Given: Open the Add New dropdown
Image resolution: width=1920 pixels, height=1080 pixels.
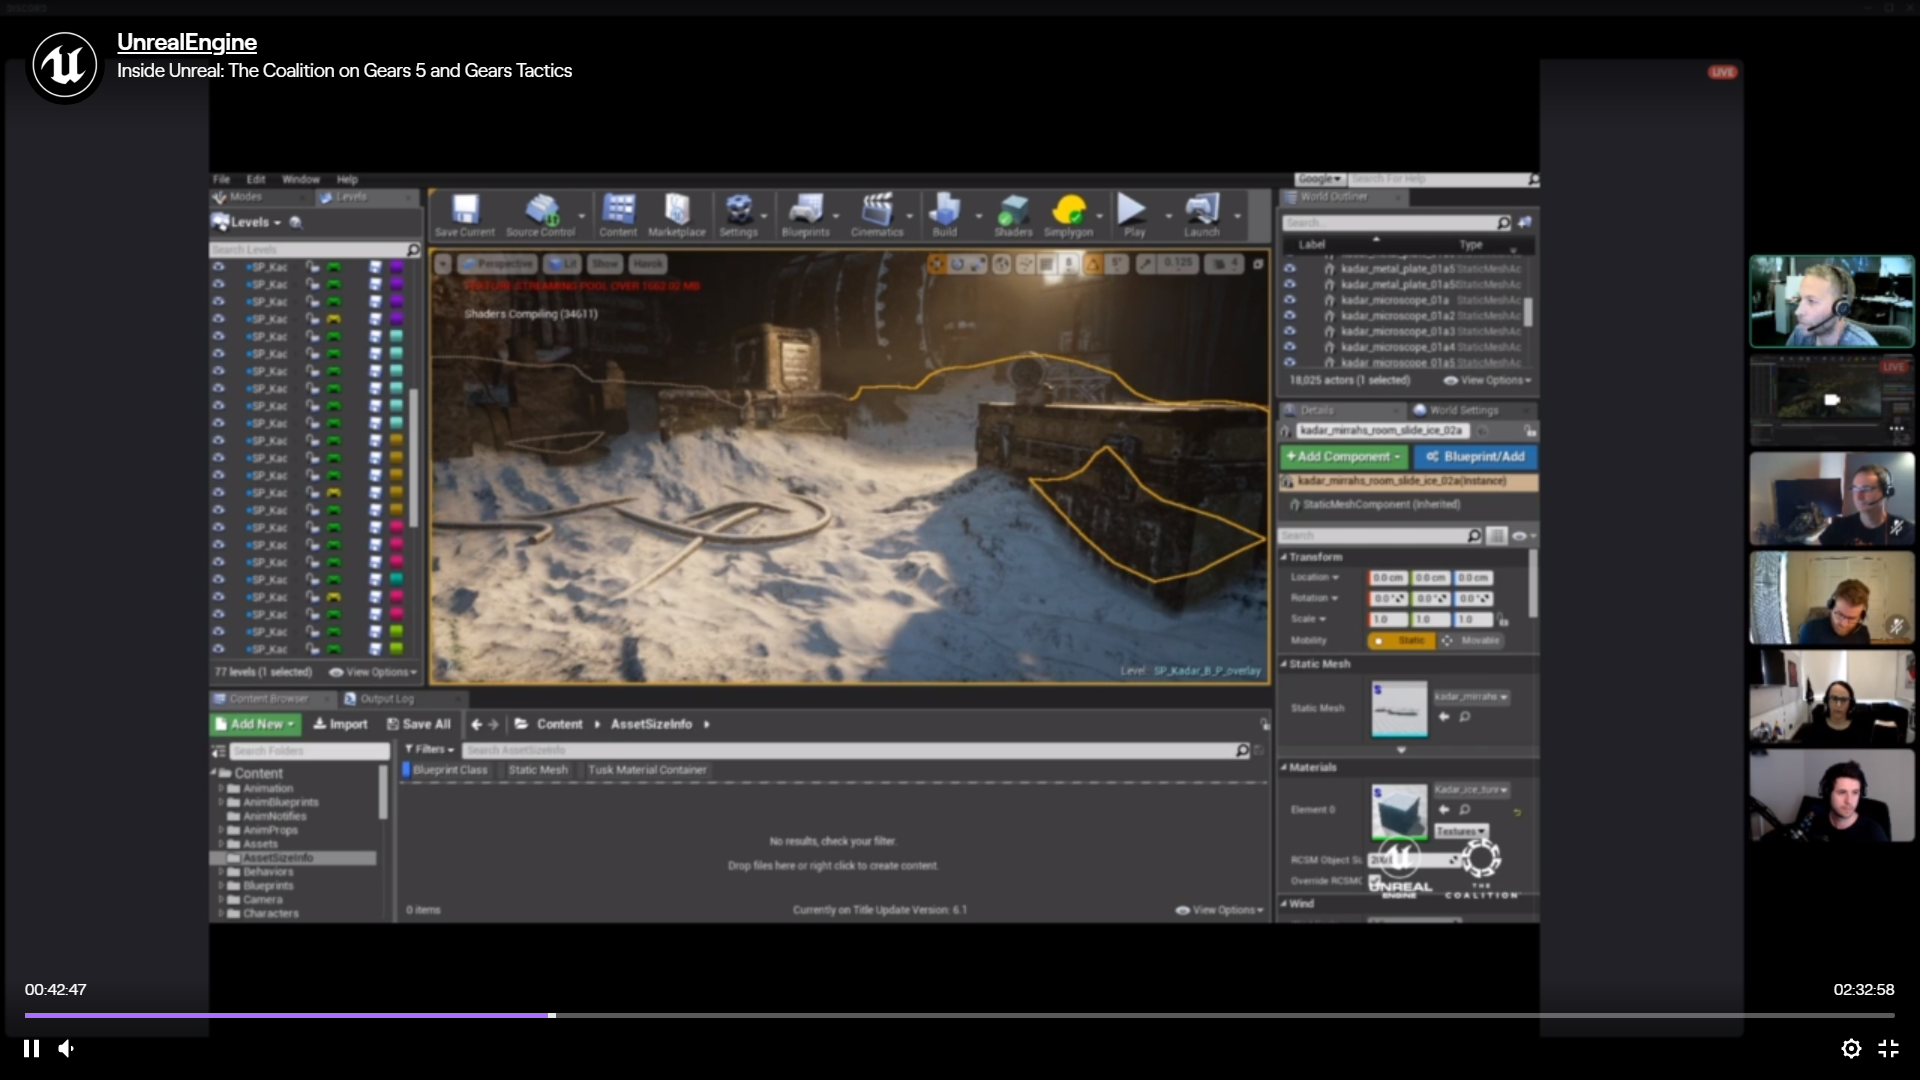Looking at the screenshot, I should 256,724.
